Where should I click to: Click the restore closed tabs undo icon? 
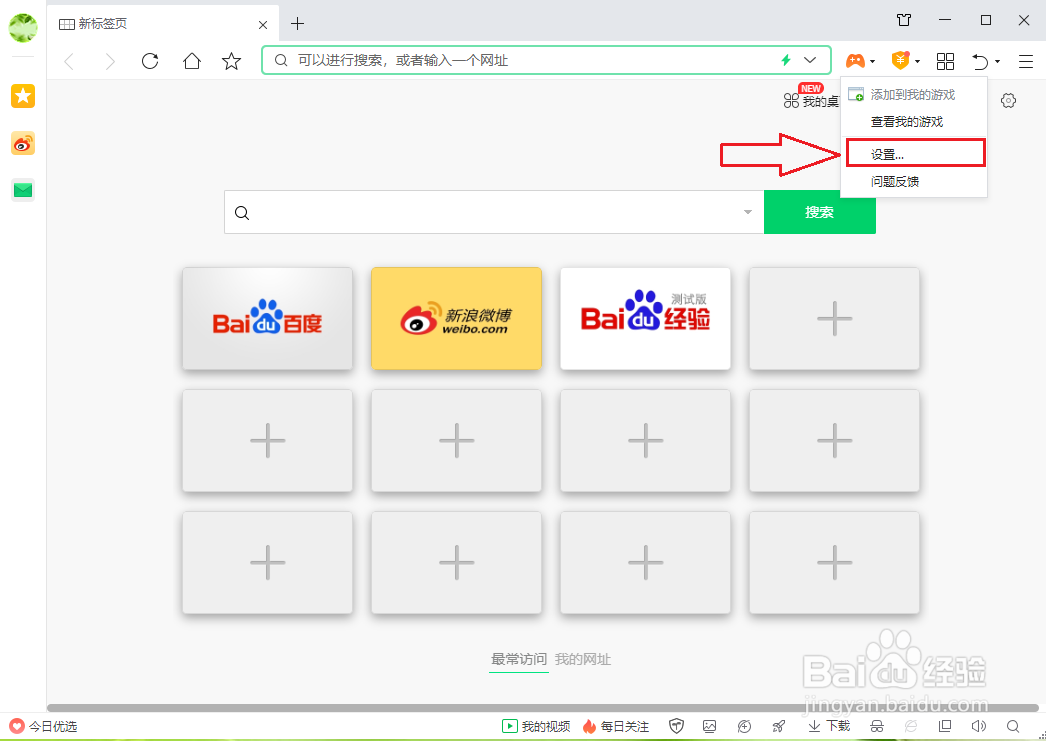[x=978, y=61]
